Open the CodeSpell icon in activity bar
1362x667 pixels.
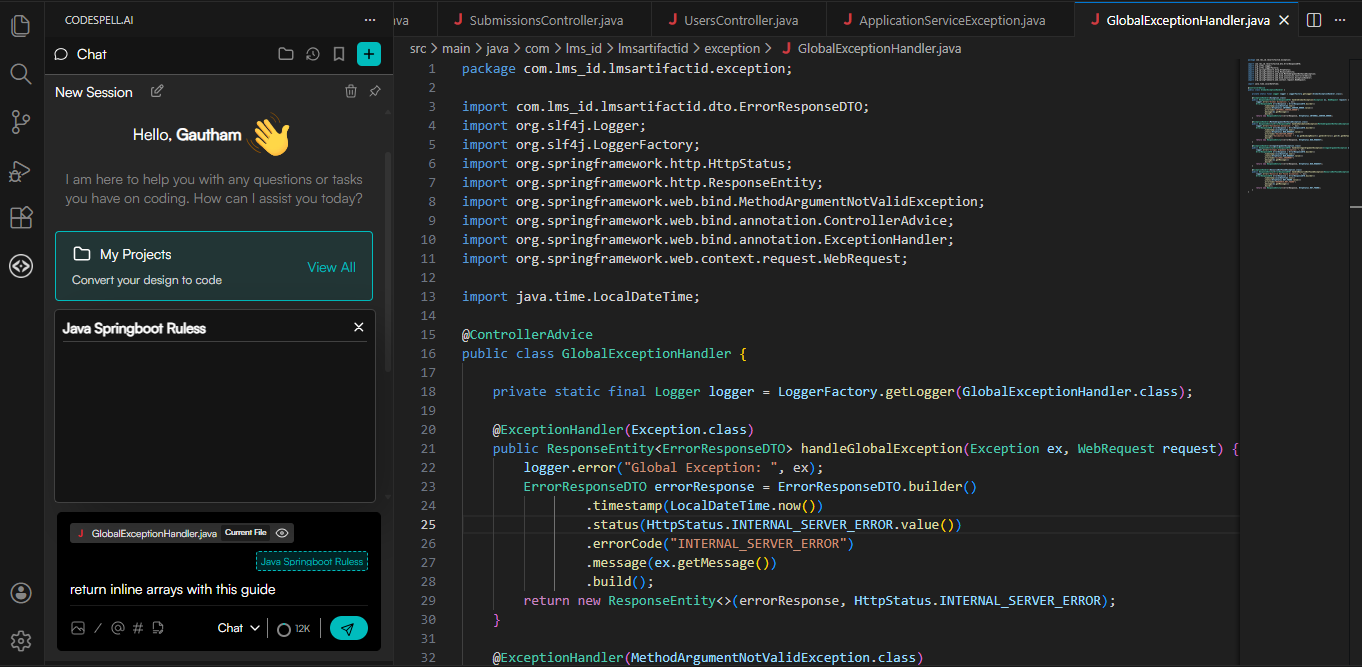point(21,266)
